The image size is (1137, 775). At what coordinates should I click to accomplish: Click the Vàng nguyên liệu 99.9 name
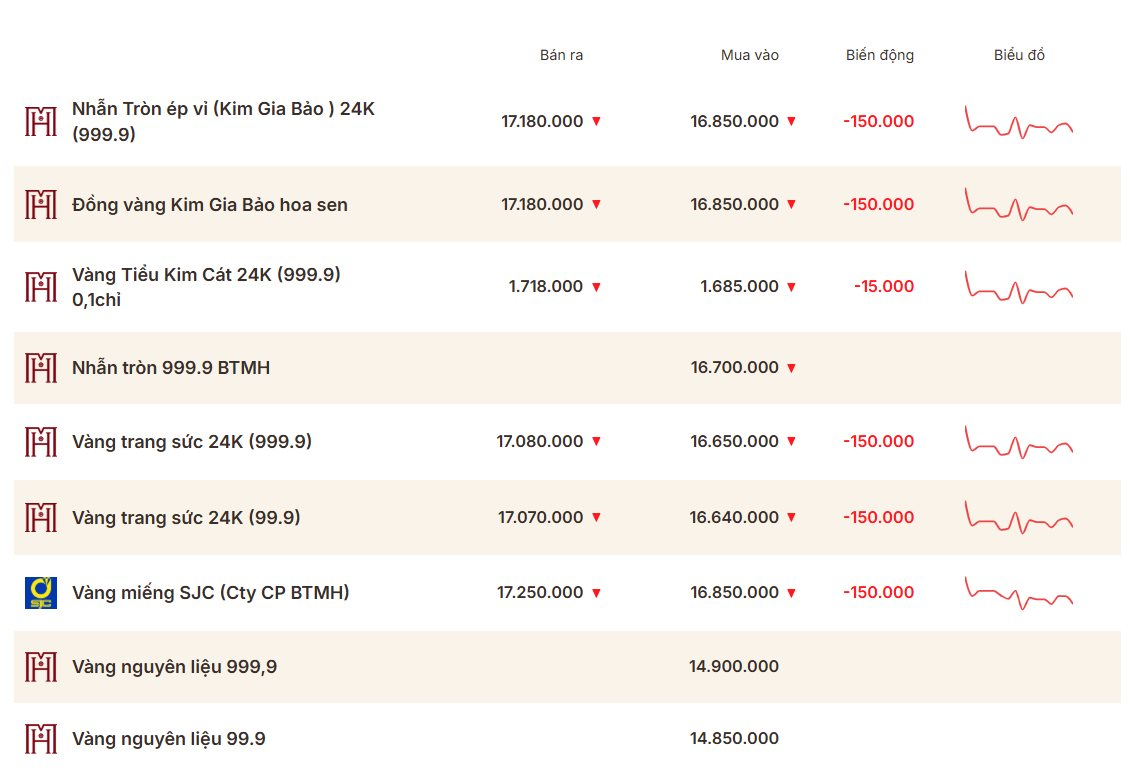tap(169, 739)
